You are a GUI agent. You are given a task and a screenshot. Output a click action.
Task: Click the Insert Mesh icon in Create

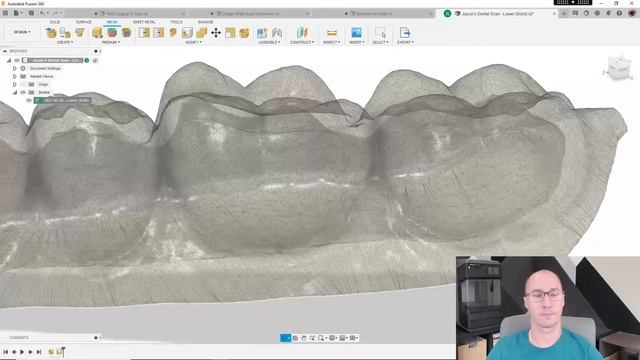click(x=51, y=33)
